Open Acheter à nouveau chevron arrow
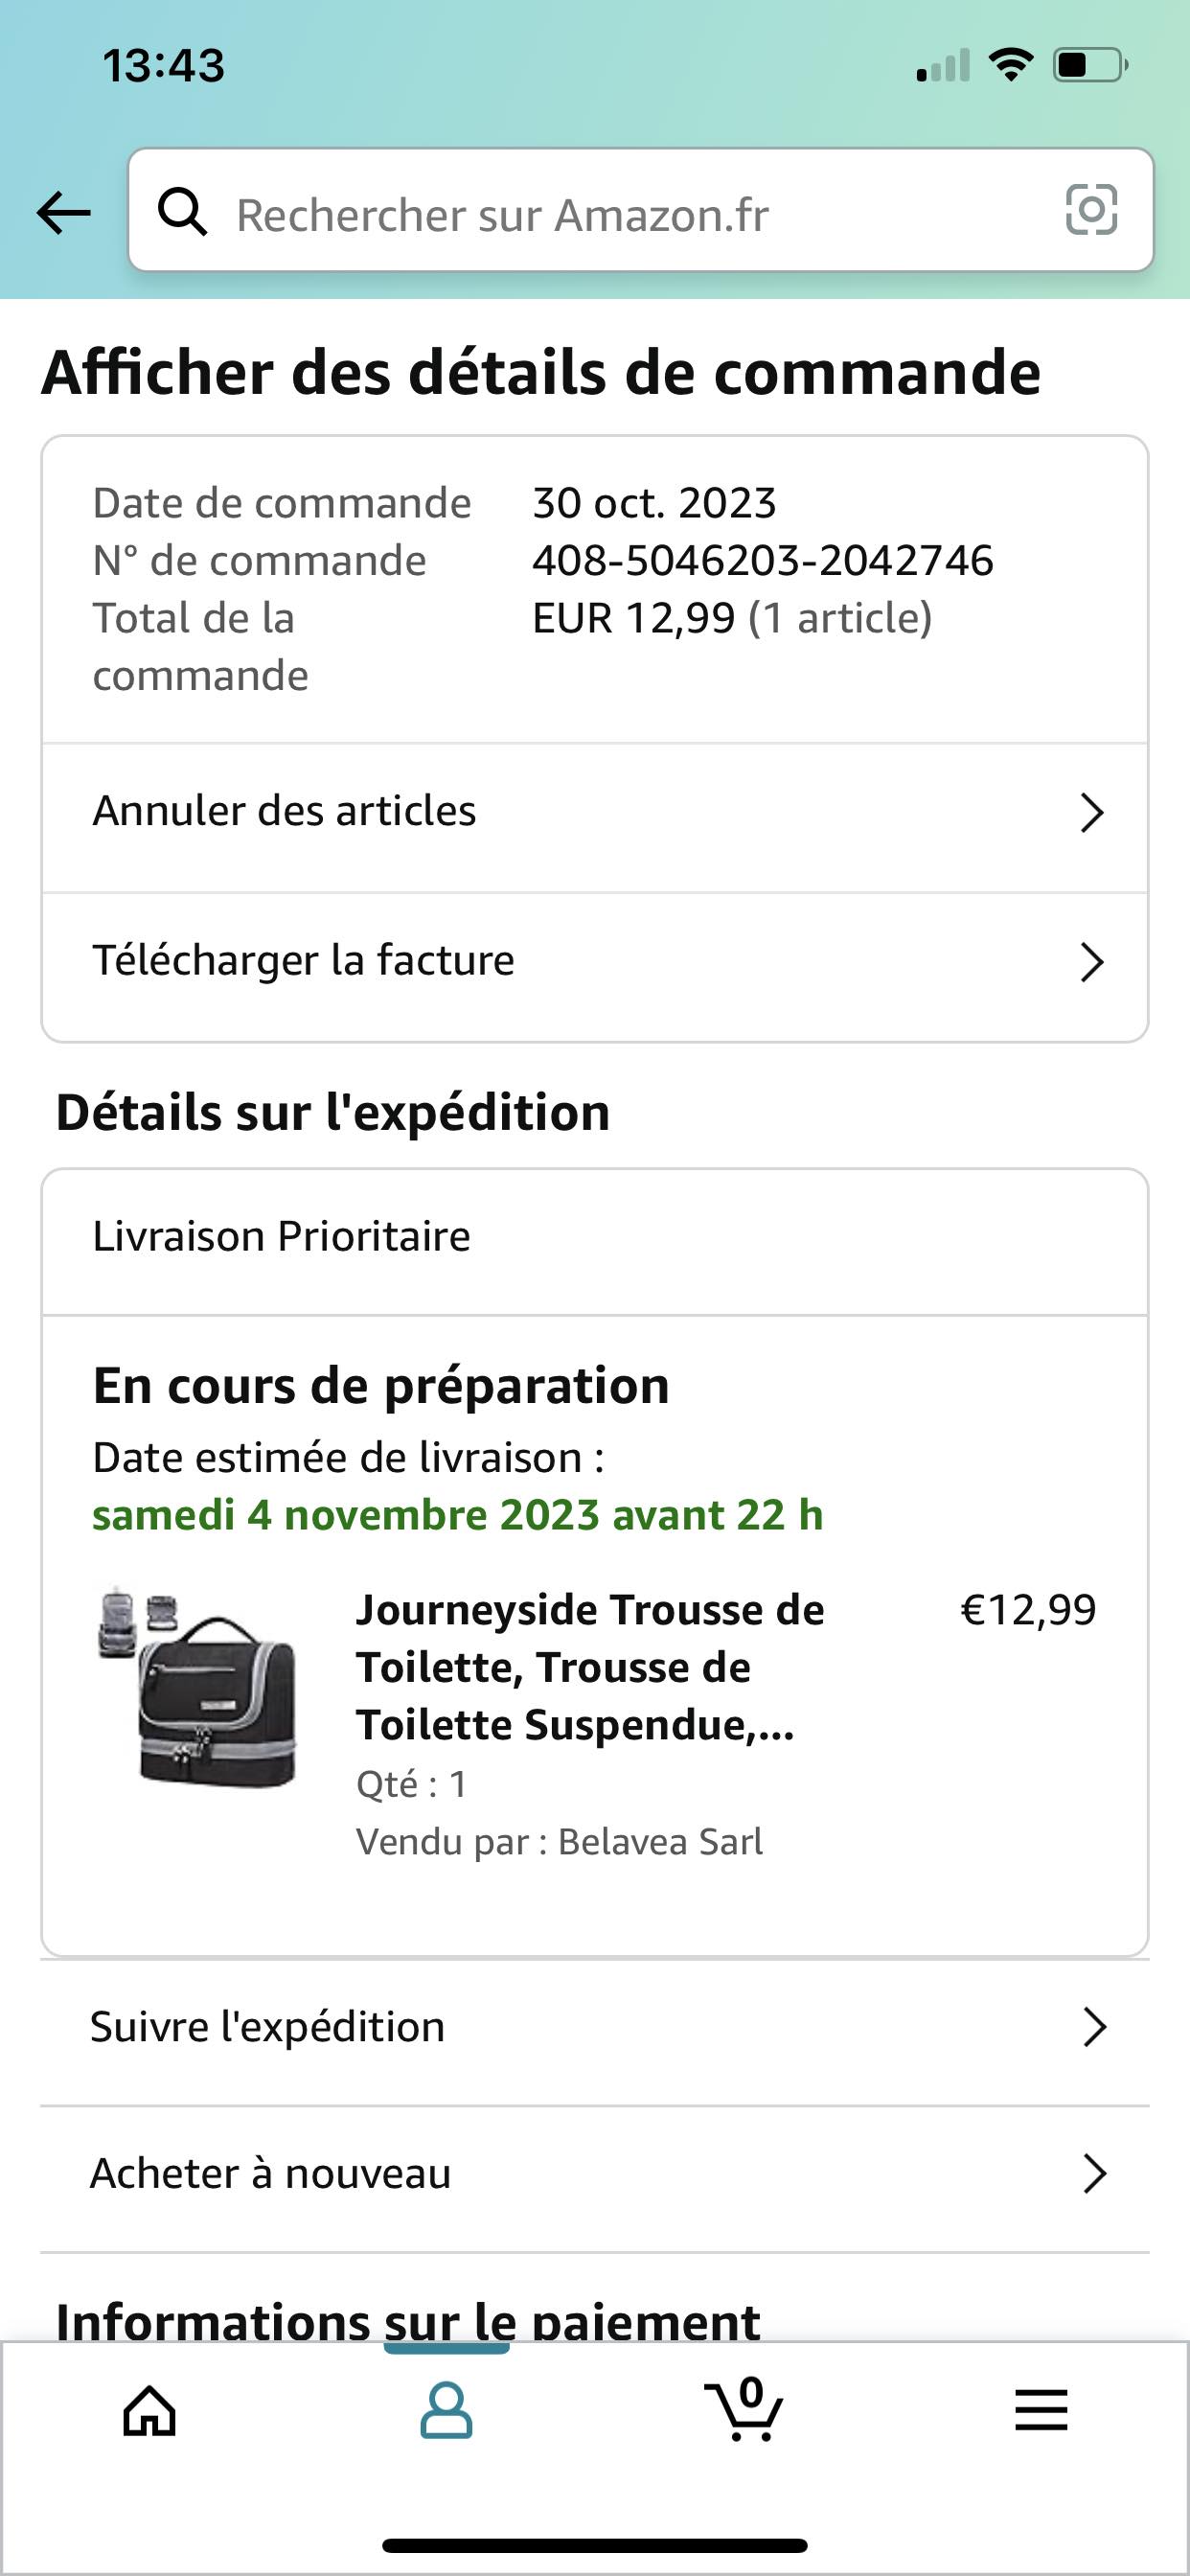This screenshot has height=2576, width=1190. click(x=1095, y=2174)
